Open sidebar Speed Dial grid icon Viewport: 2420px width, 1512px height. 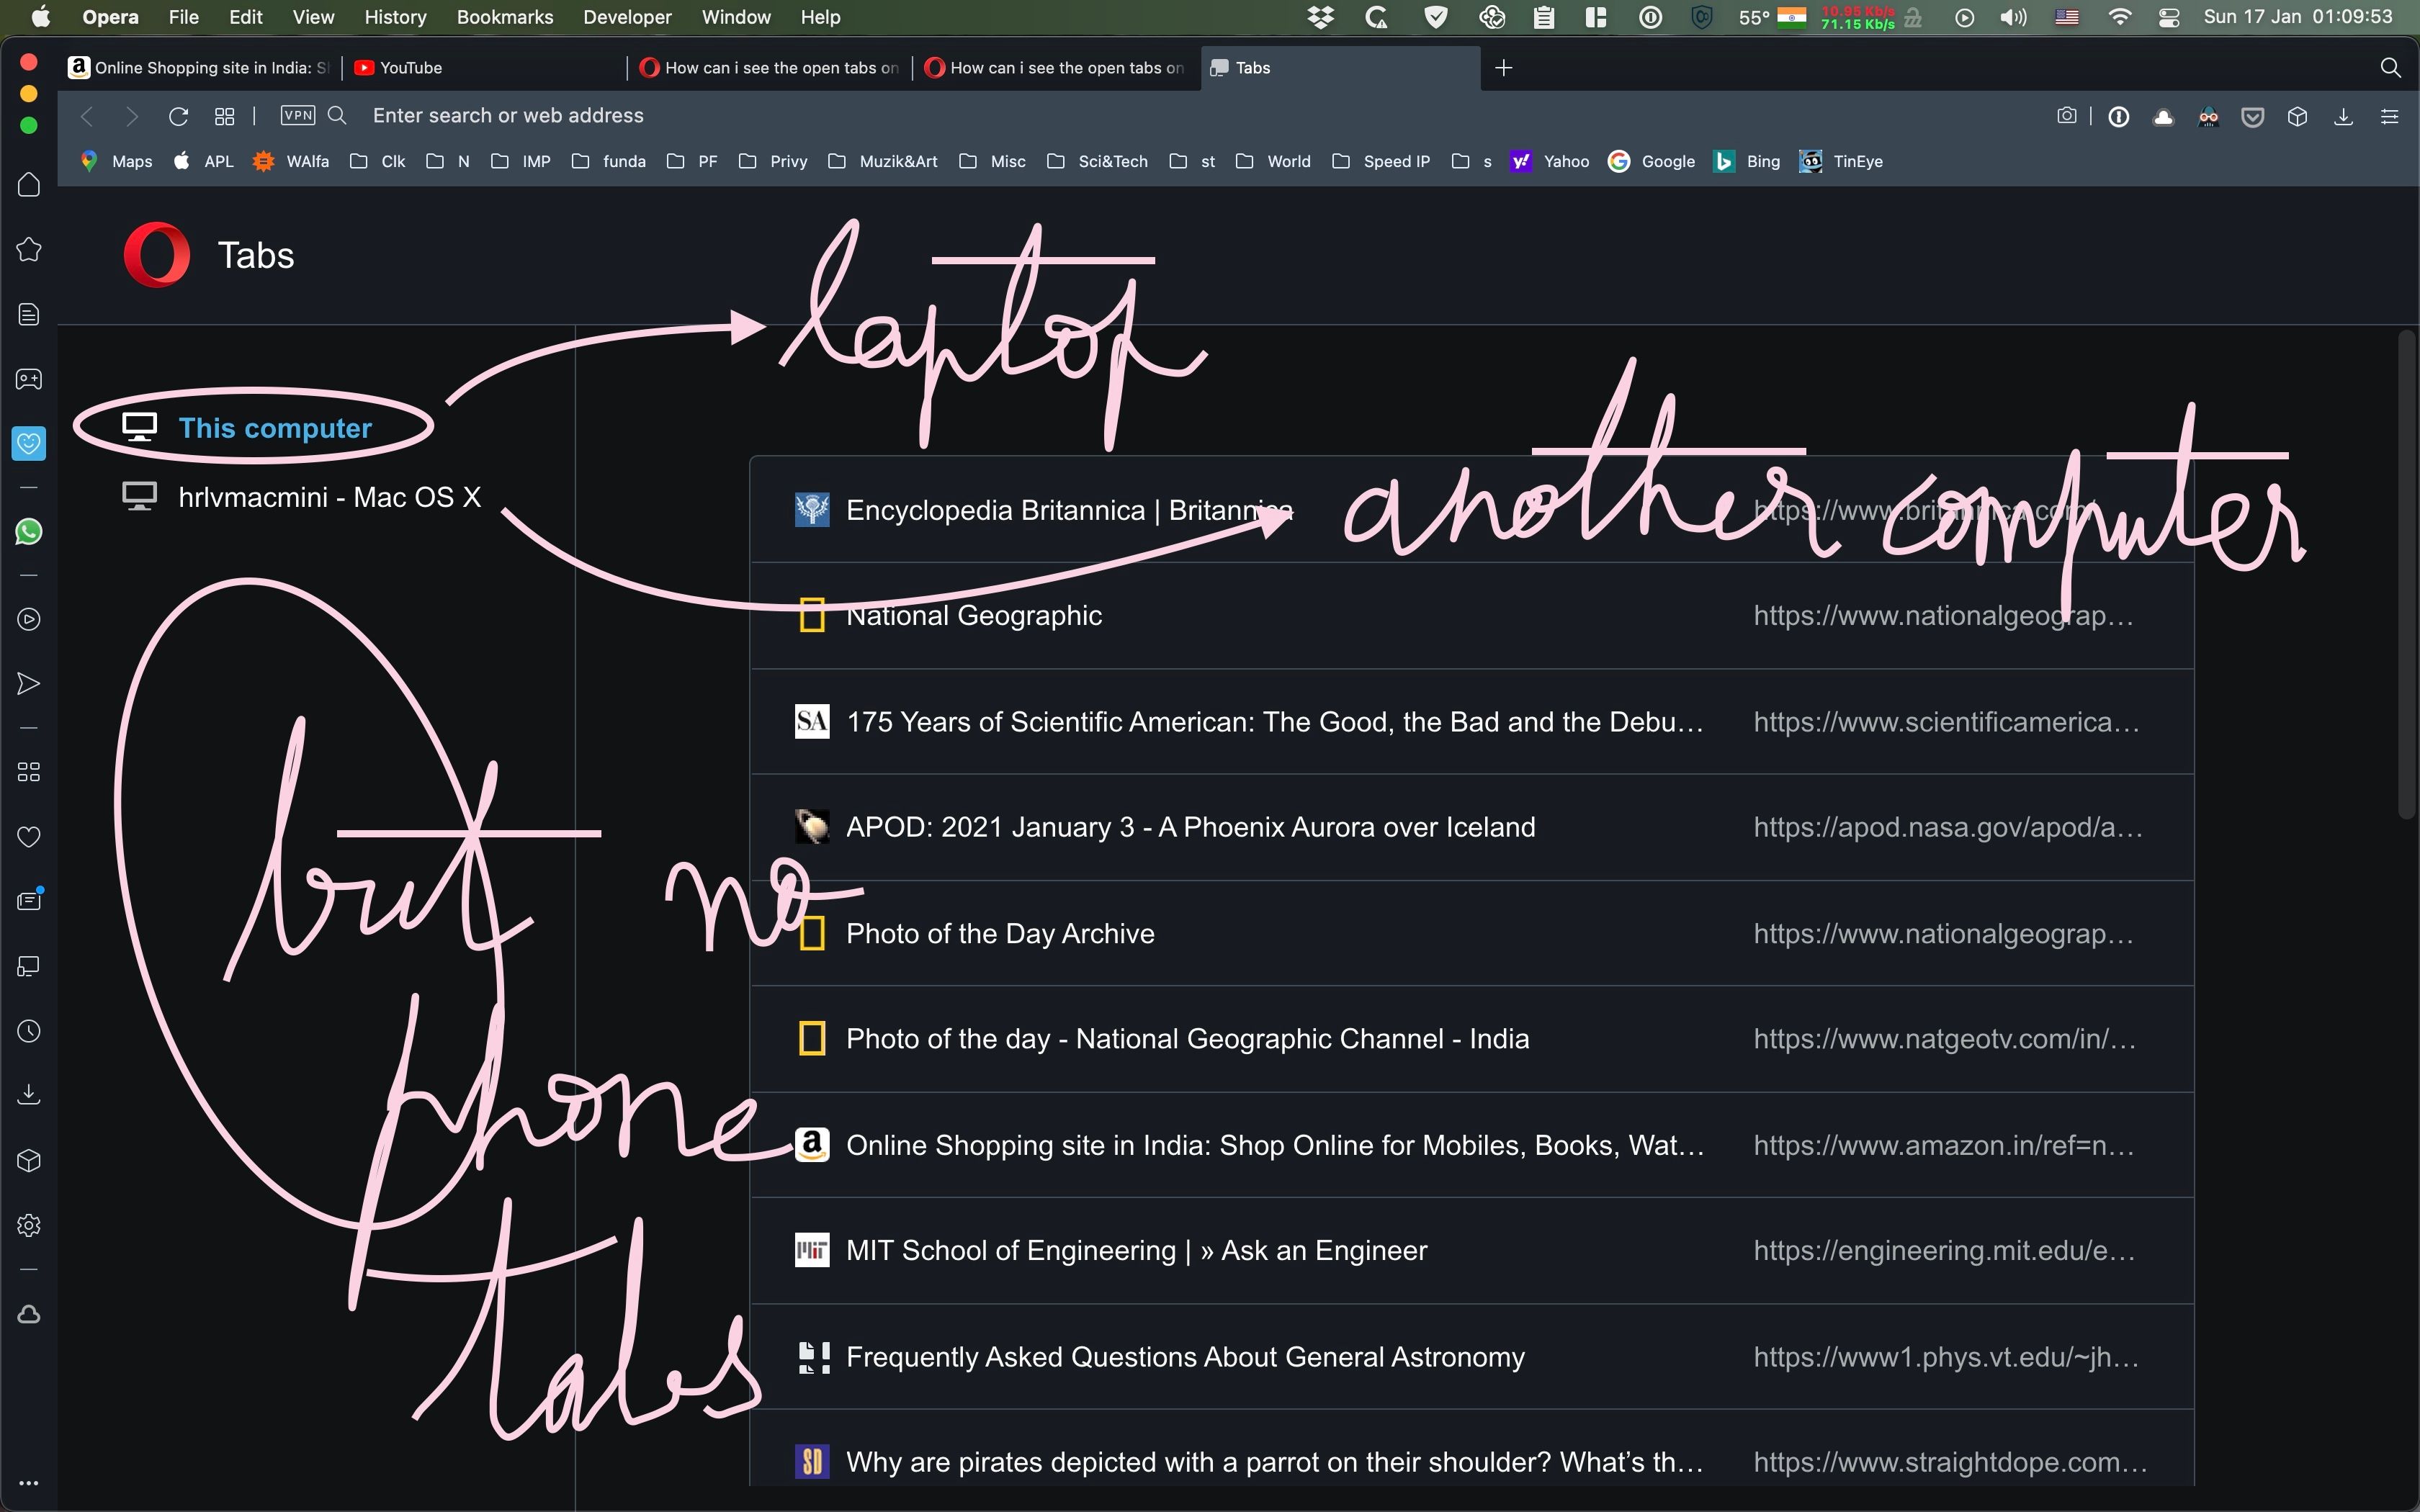tap(29, 772)
